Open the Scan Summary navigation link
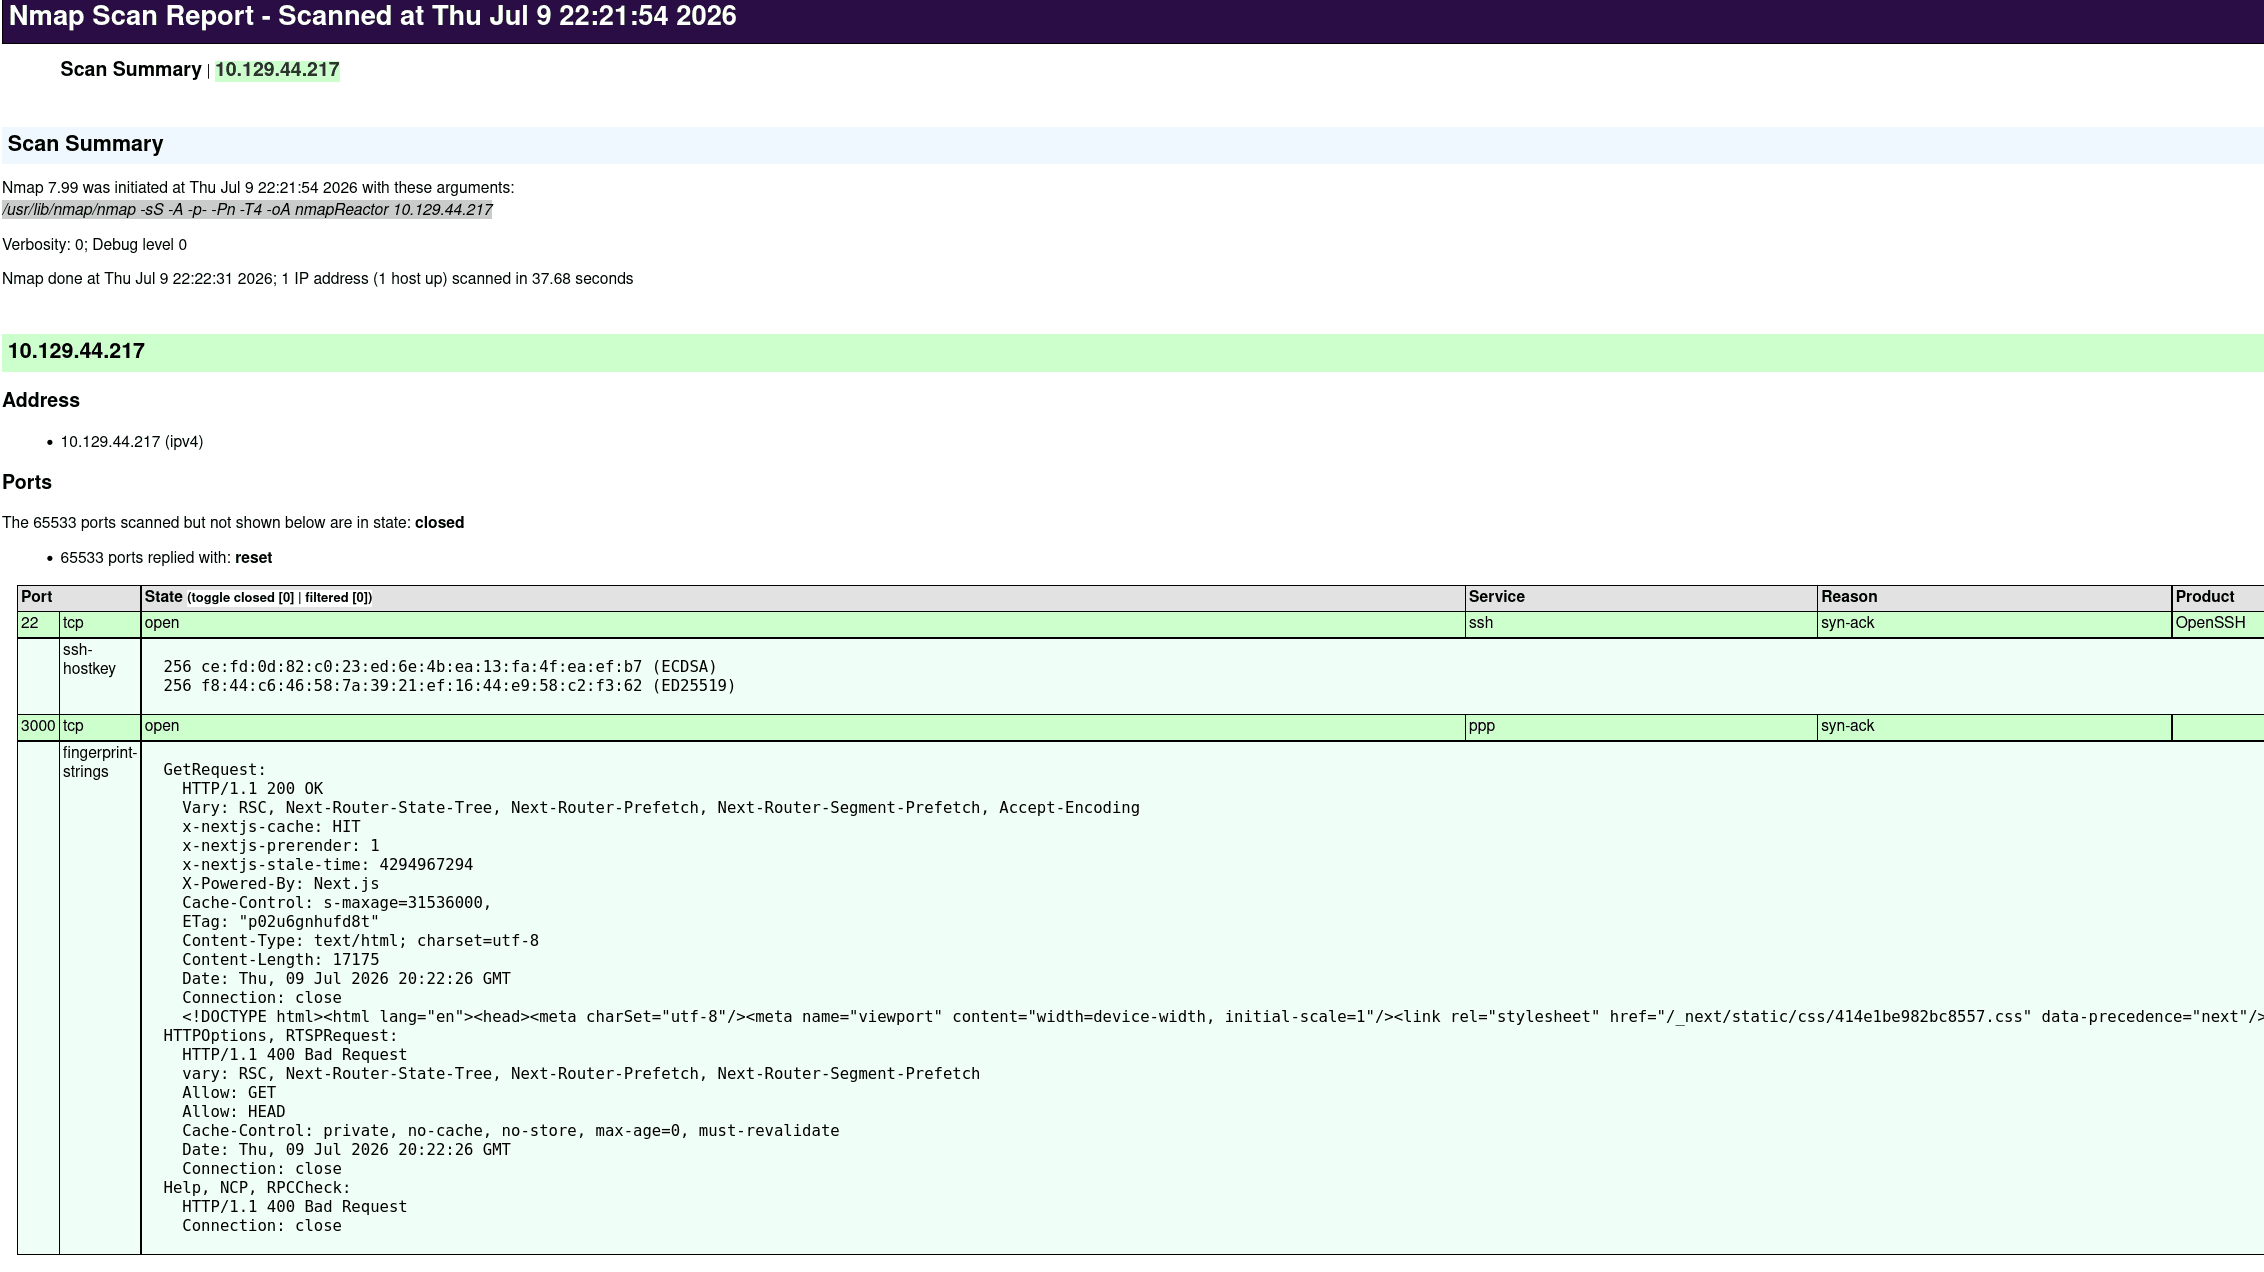Image resolution: width=2264 pixels, height=1272 pixels. [x=131, y=70]
